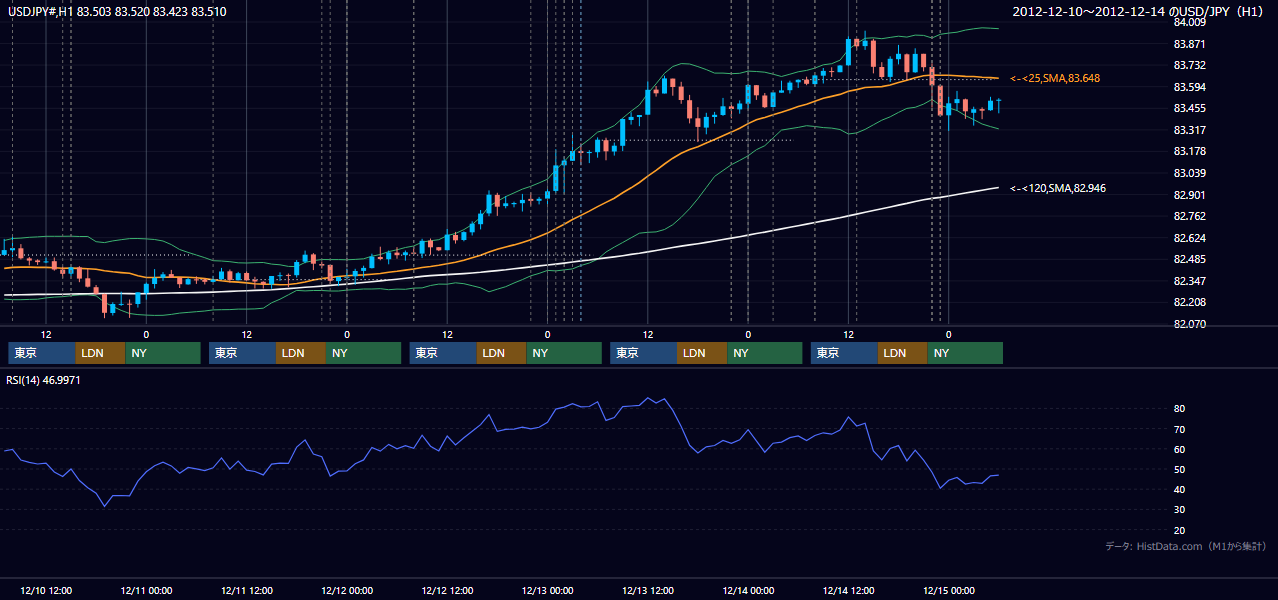This screenshot has height=600, width=1278.
Task: Click the 83.732 price axis label
Action: coord(1190,66)
